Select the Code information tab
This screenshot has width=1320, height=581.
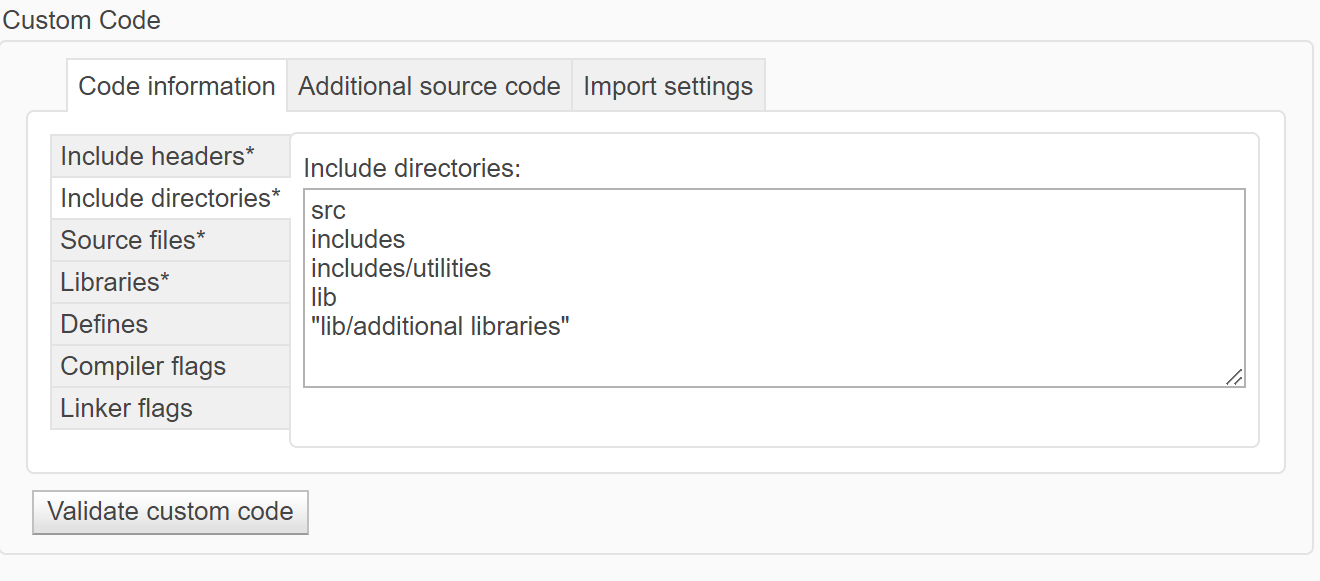click(x=176, y=86)
